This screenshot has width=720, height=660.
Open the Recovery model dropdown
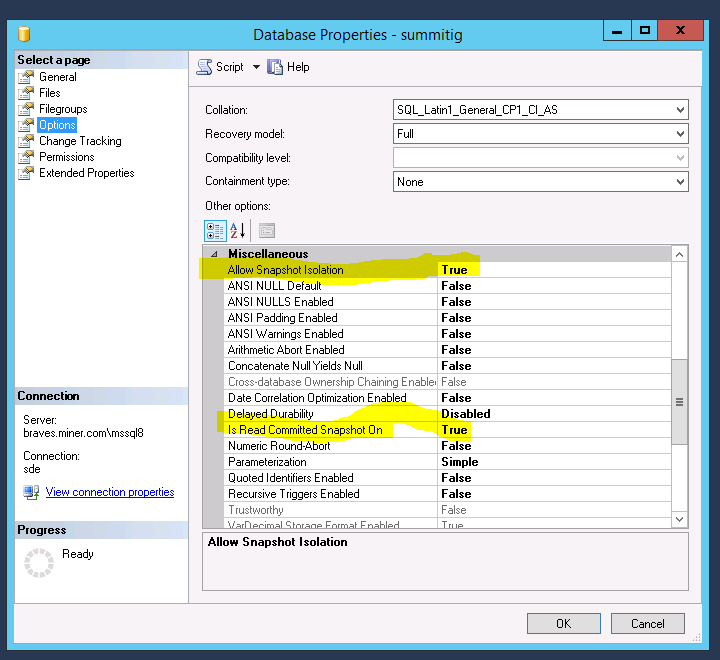click(x=680, y=134)
